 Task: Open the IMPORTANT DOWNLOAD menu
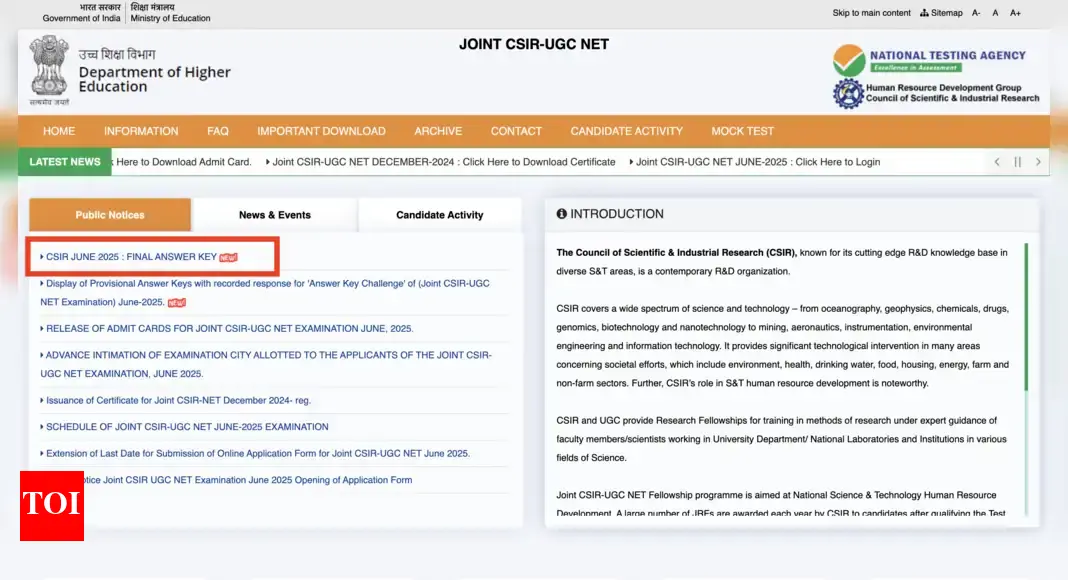[321, 131]
